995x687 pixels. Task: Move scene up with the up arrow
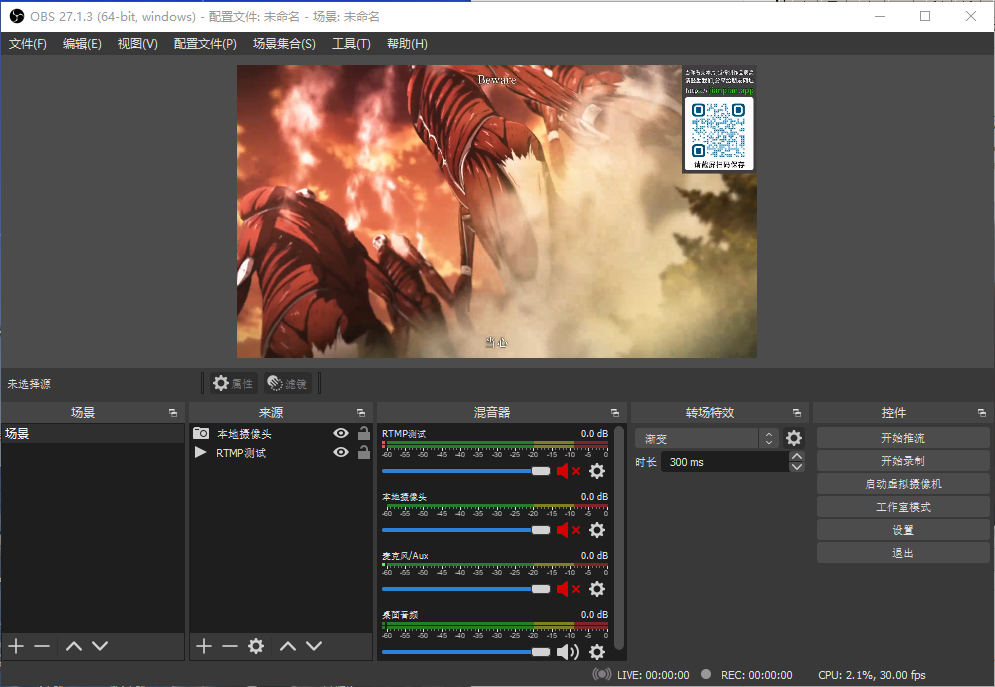pyautogui.click(x=74, y=646)
